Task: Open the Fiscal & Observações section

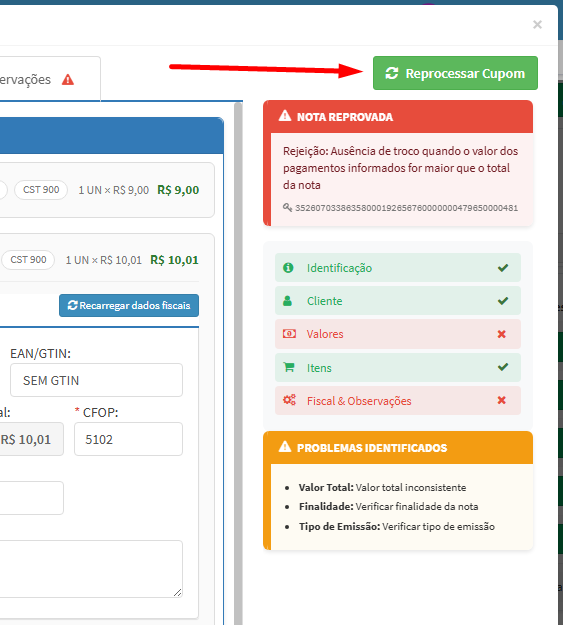Action: (x=398, y=401)
